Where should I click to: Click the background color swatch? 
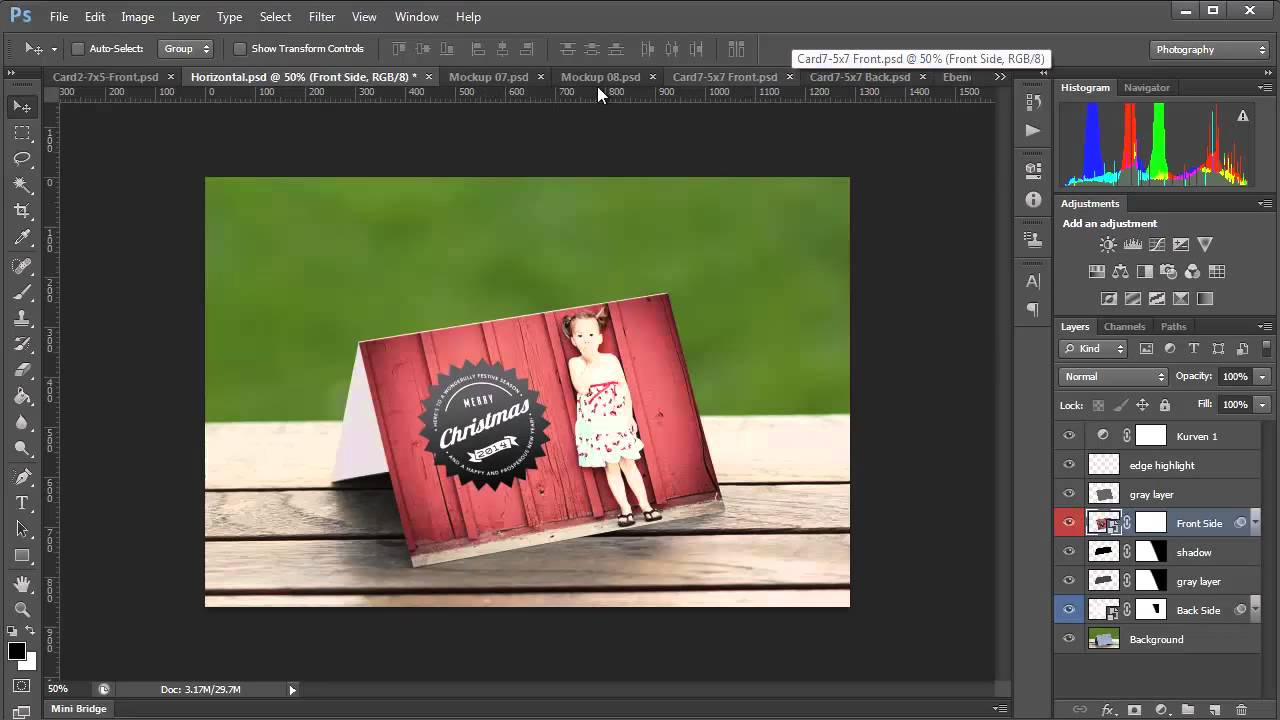point(29,663)
